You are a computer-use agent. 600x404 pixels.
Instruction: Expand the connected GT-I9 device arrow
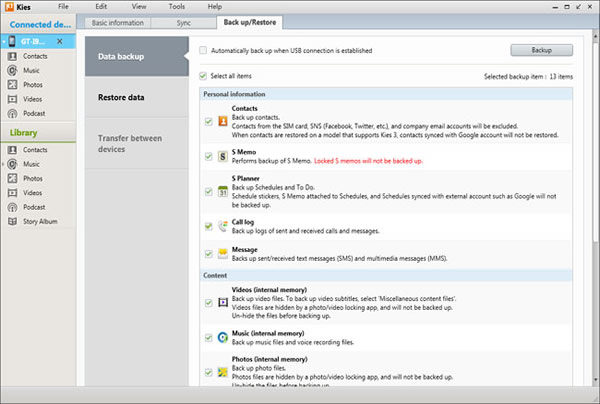tap(5, 42)
